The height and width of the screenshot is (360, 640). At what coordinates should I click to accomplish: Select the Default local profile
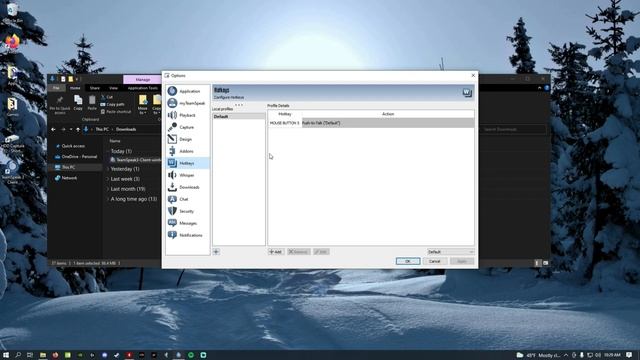point(239,116)
